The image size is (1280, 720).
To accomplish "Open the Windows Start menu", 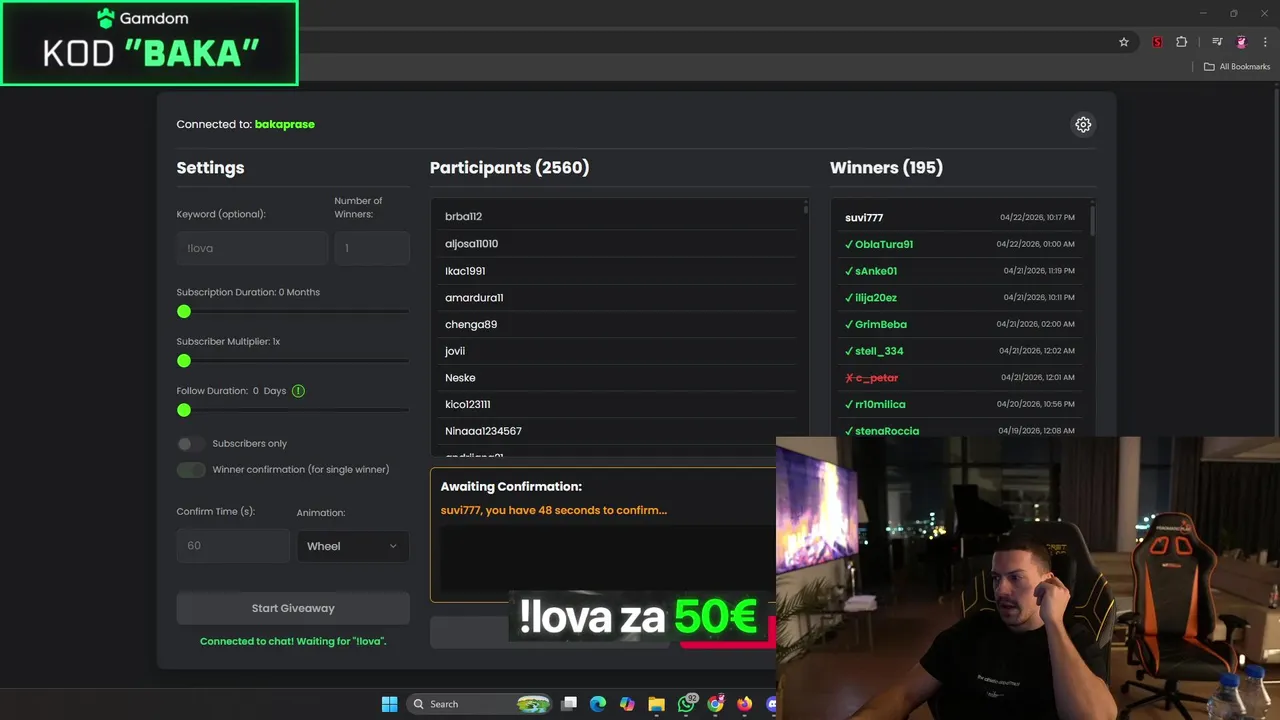I will pos(390,704).
